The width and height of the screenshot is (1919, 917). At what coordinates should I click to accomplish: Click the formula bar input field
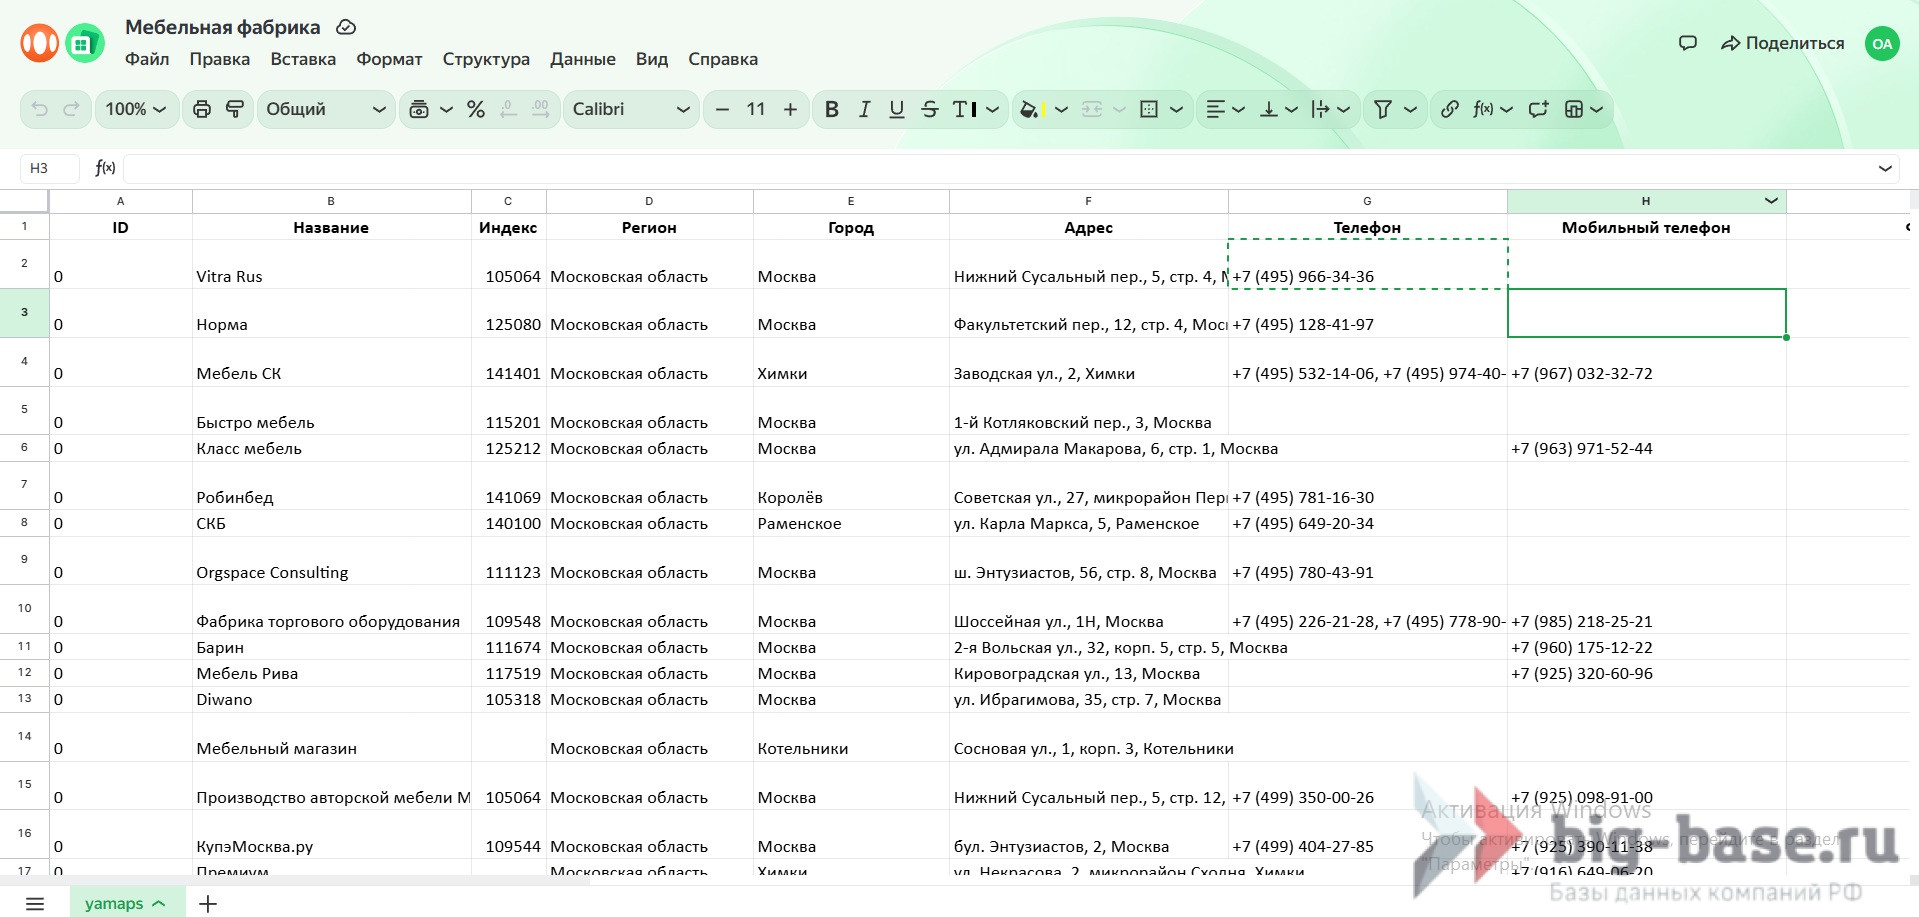click(1000, 168)
